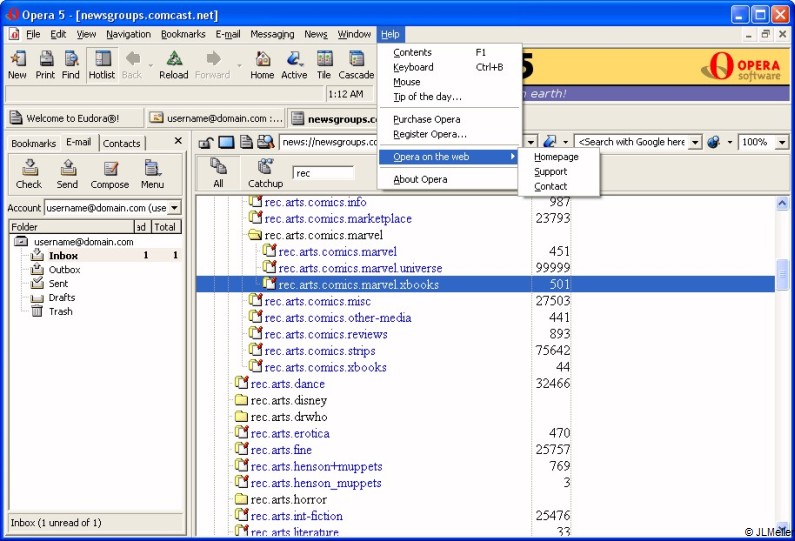
Task: Open rec.arts.comics.strips newsgroup
Action: coord(319,351)
